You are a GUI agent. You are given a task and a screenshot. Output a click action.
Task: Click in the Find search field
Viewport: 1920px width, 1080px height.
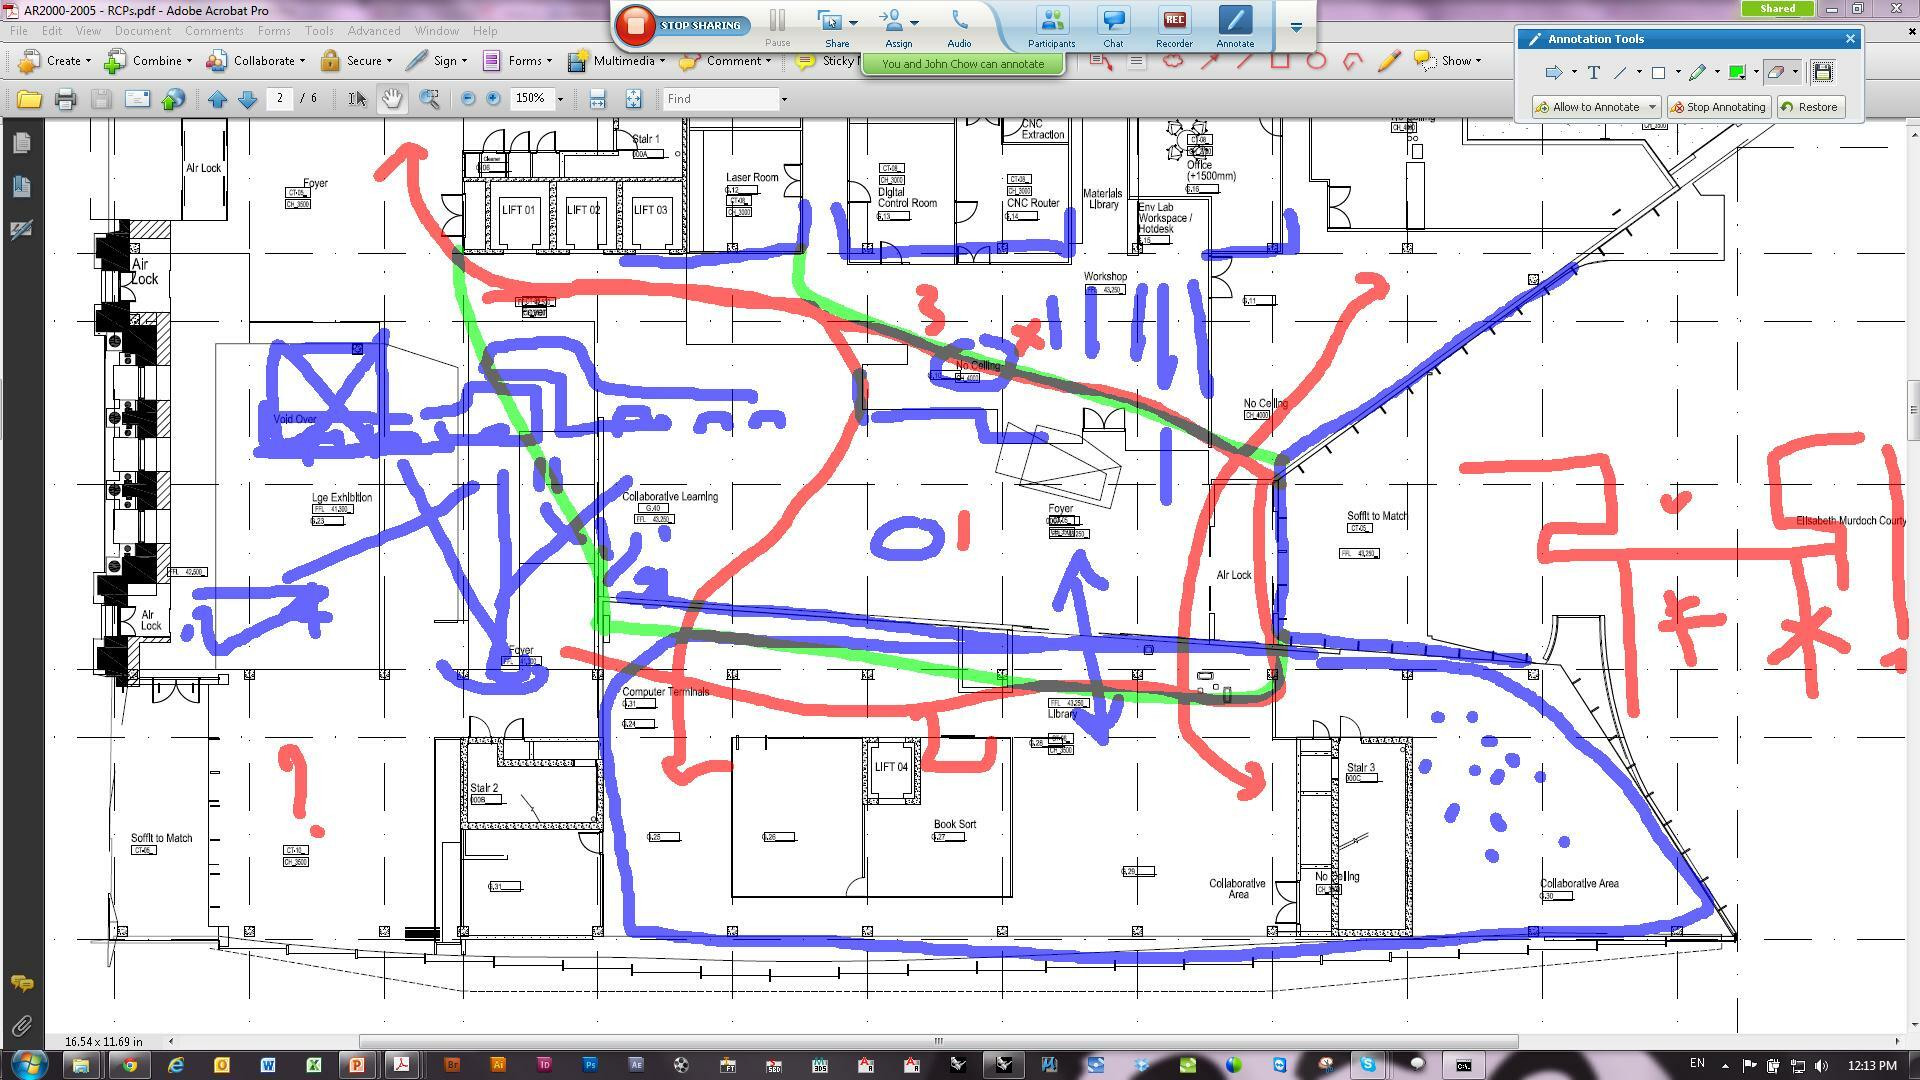point(720,99)
